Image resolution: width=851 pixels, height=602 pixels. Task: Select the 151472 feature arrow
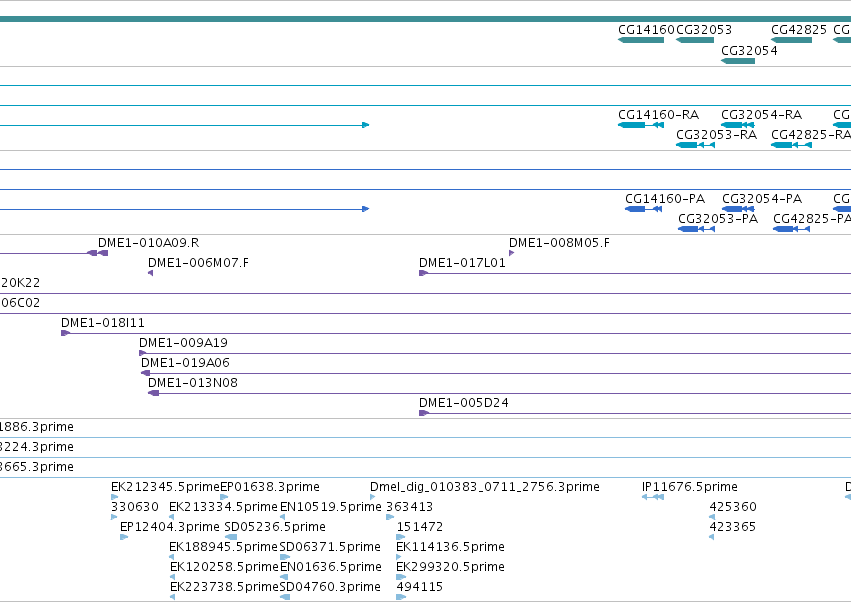click(401, 537)
